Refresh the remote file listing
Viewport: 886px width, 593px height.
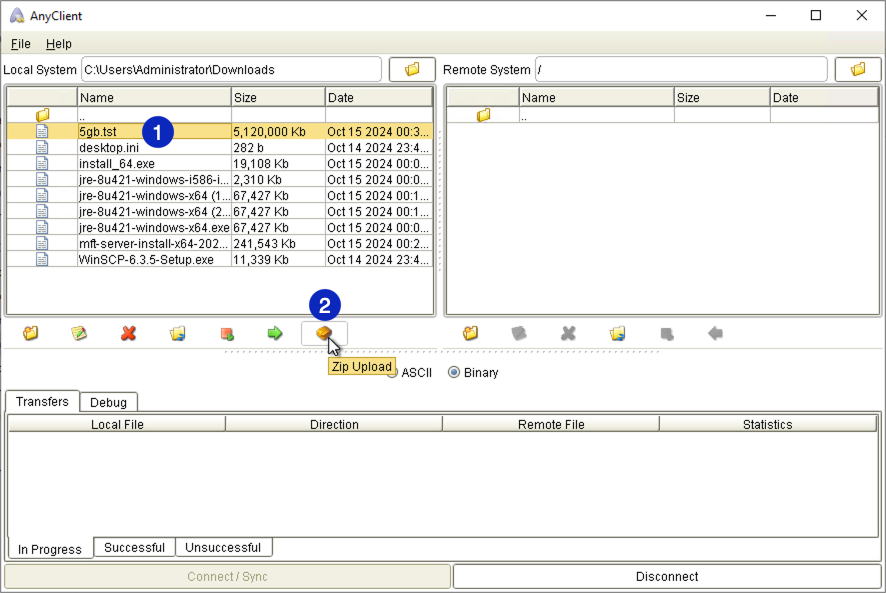point(618,333)
